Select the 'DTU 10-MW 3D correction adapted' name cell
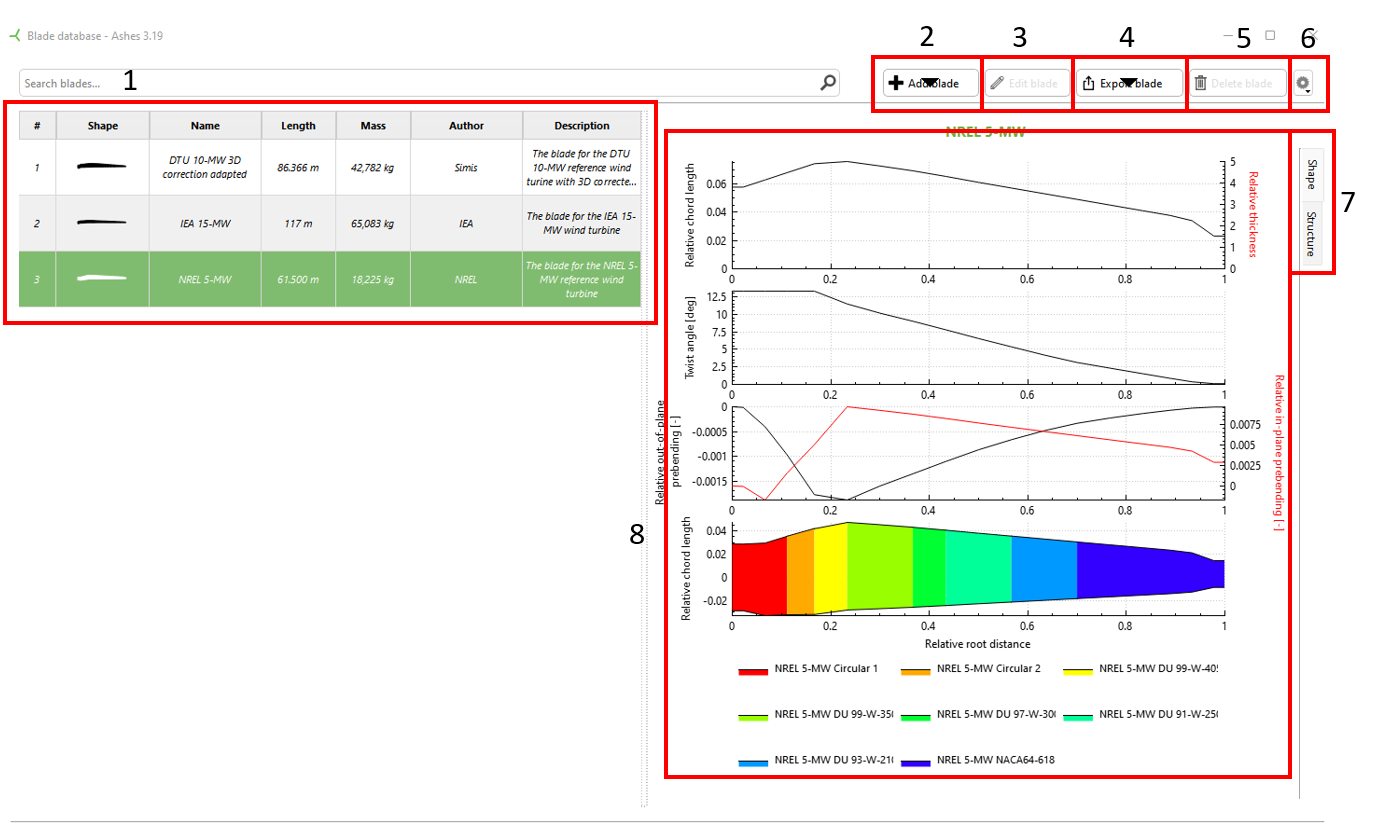This screenshot has height=830, width=1374. pos(206,167)
